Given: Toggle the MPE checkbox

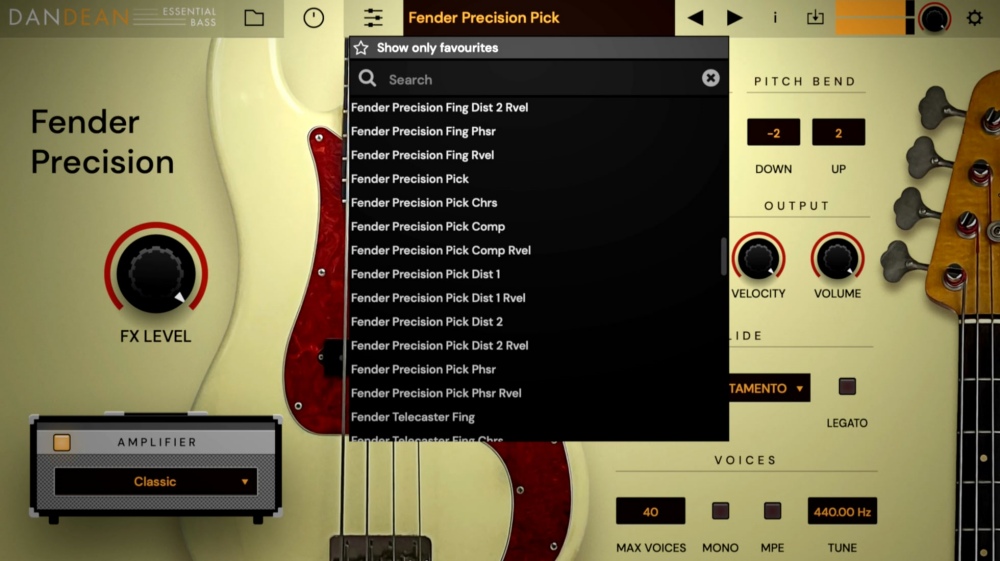Looking at the screenshot, I should [x=772, y=511].
